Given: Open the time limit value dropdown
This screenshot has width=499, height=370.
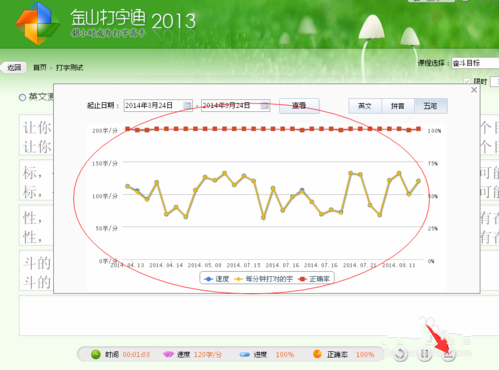Looking at the screenshot, I should (x=494, y=82).
